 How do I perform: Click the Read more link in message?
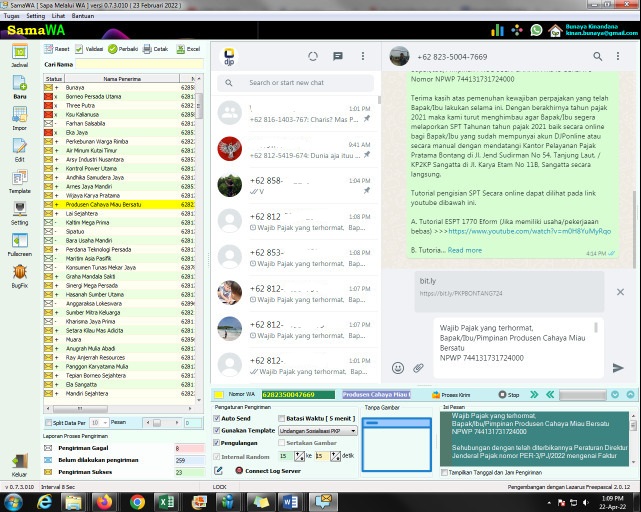coord(464,250)
